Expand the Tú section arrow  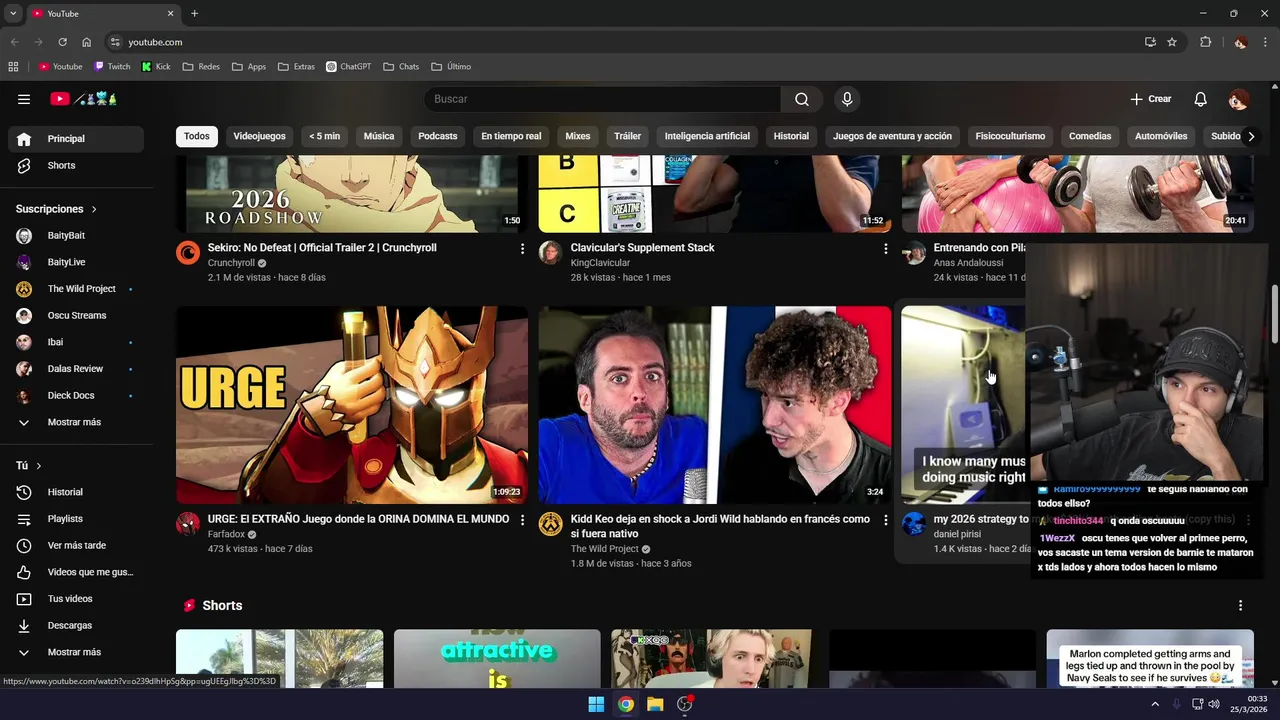click(x=39, y=466)
